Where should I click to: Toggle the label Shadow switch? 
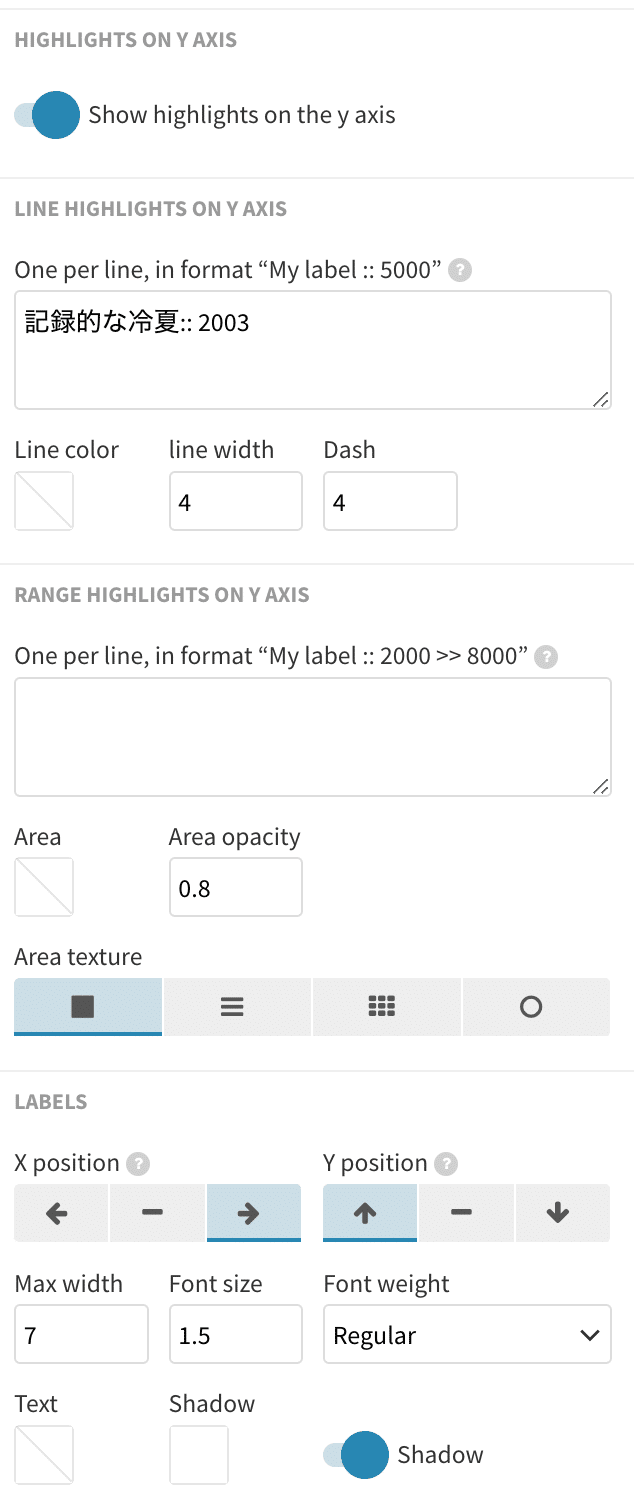tap(355, 1455)
